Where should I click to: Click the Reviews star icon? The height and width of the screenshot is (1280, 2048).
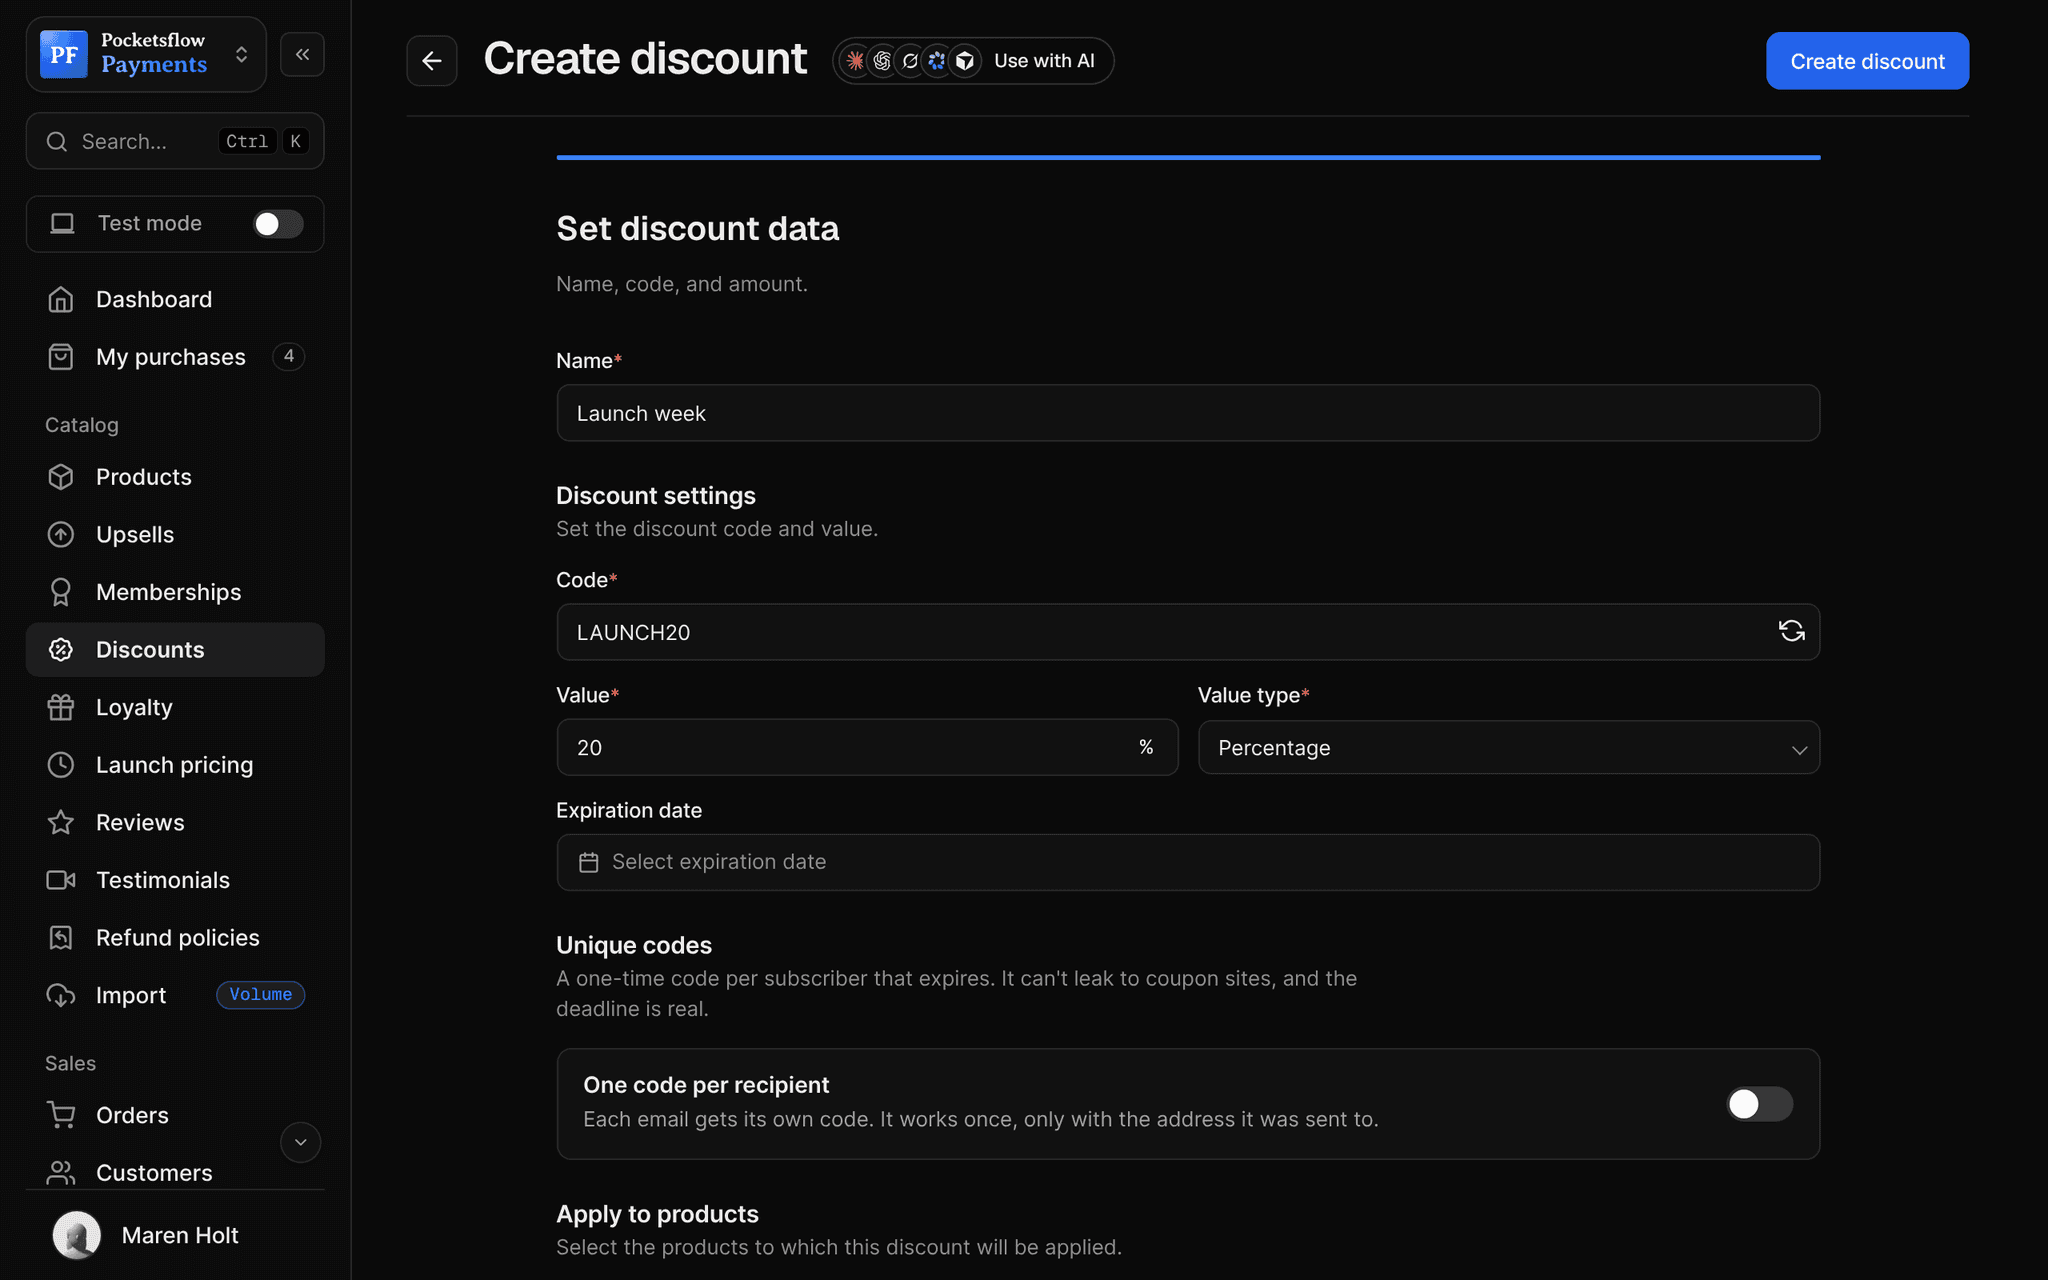(x=61, y=822)
